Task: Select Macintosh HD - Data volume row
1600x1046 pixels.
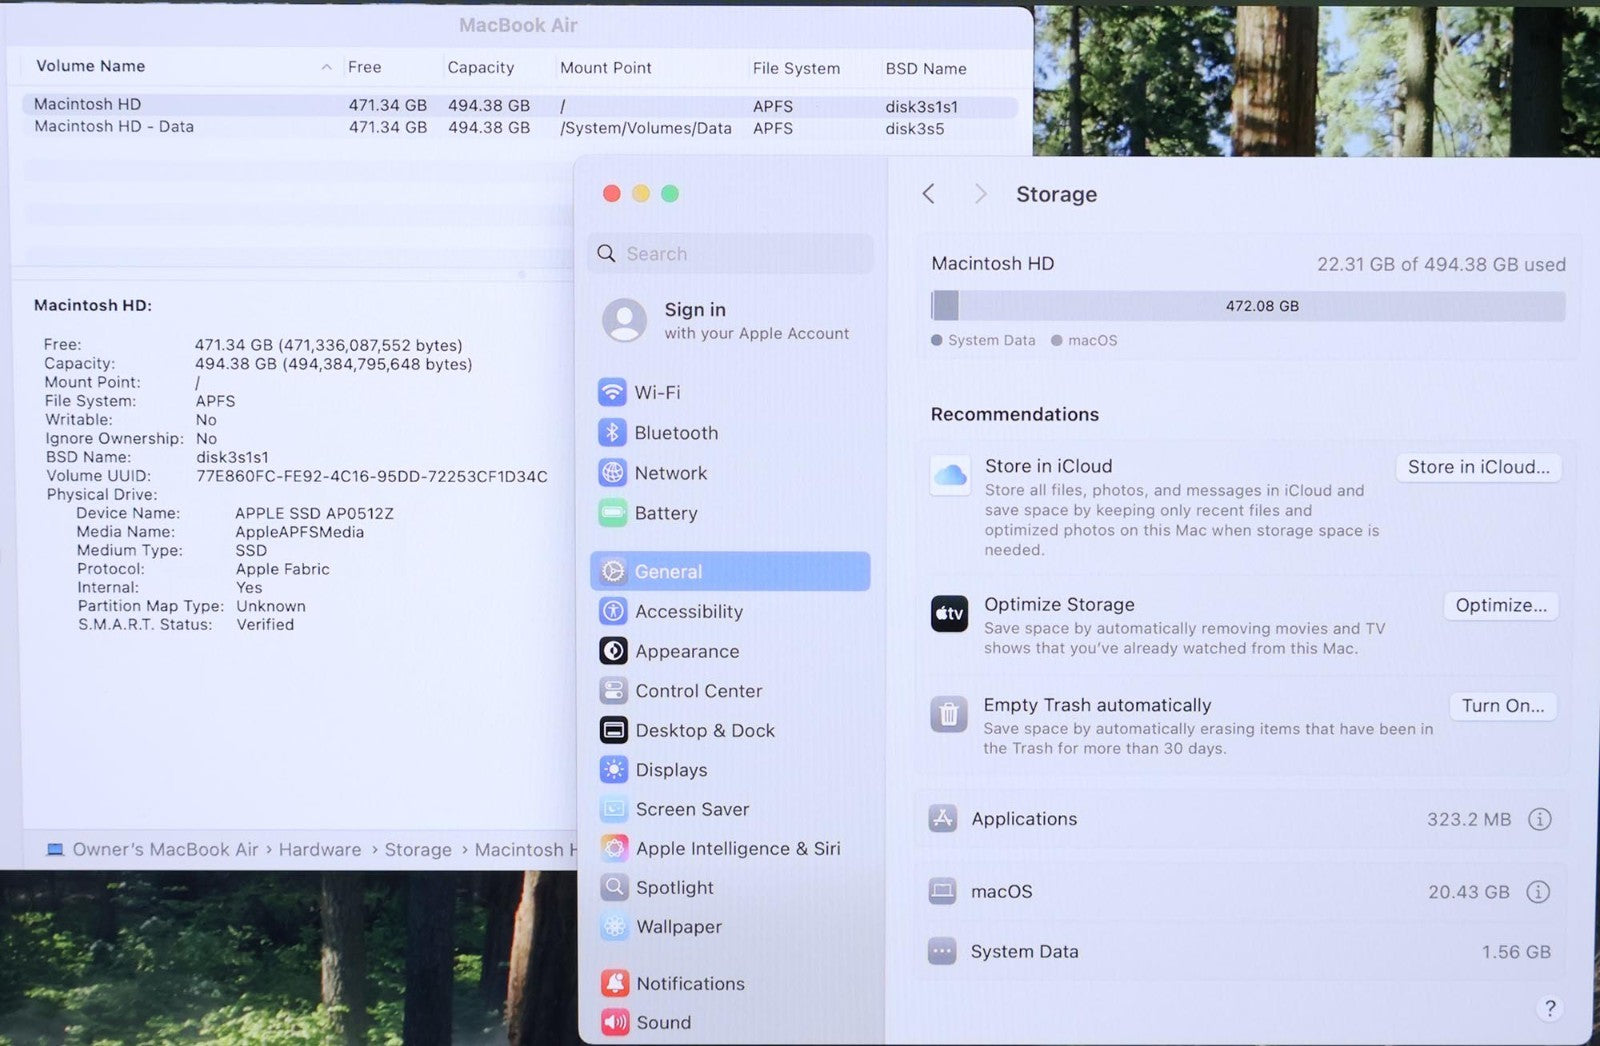Action: click(x=114, y=127)
